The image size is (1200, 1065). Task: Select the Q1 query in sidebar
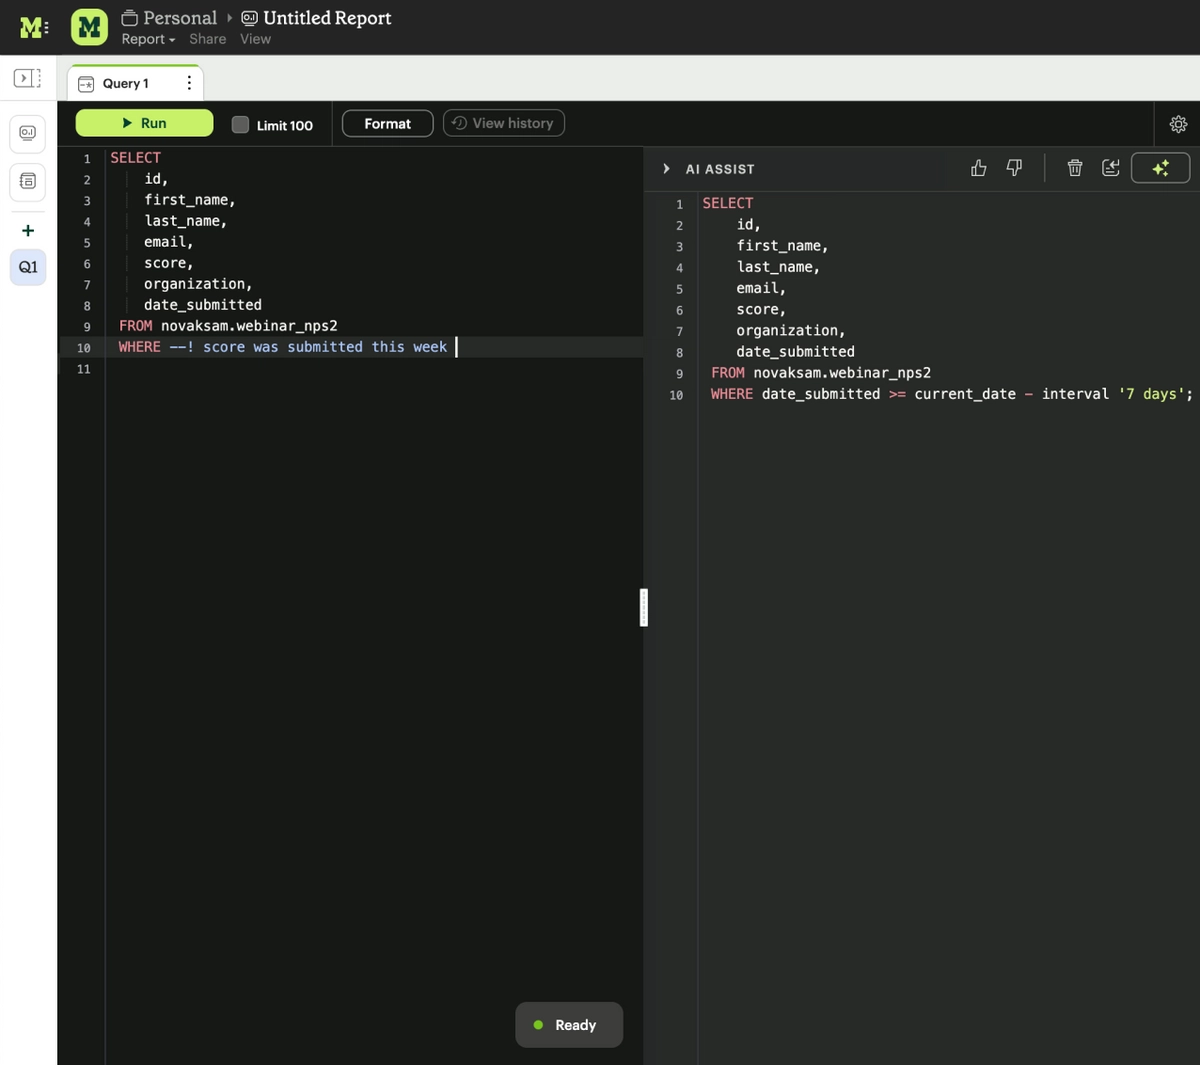[27, 267]
